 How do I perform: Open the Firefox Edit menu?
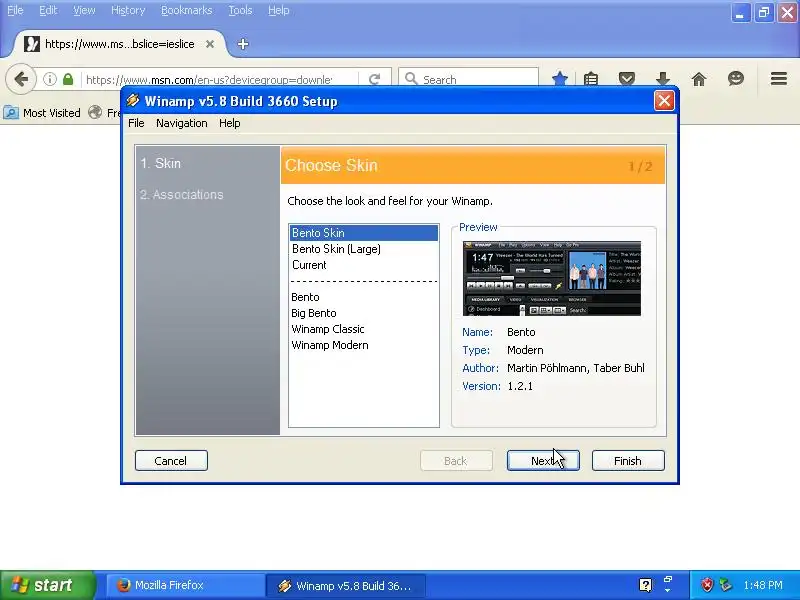click(x=48, y=10)
